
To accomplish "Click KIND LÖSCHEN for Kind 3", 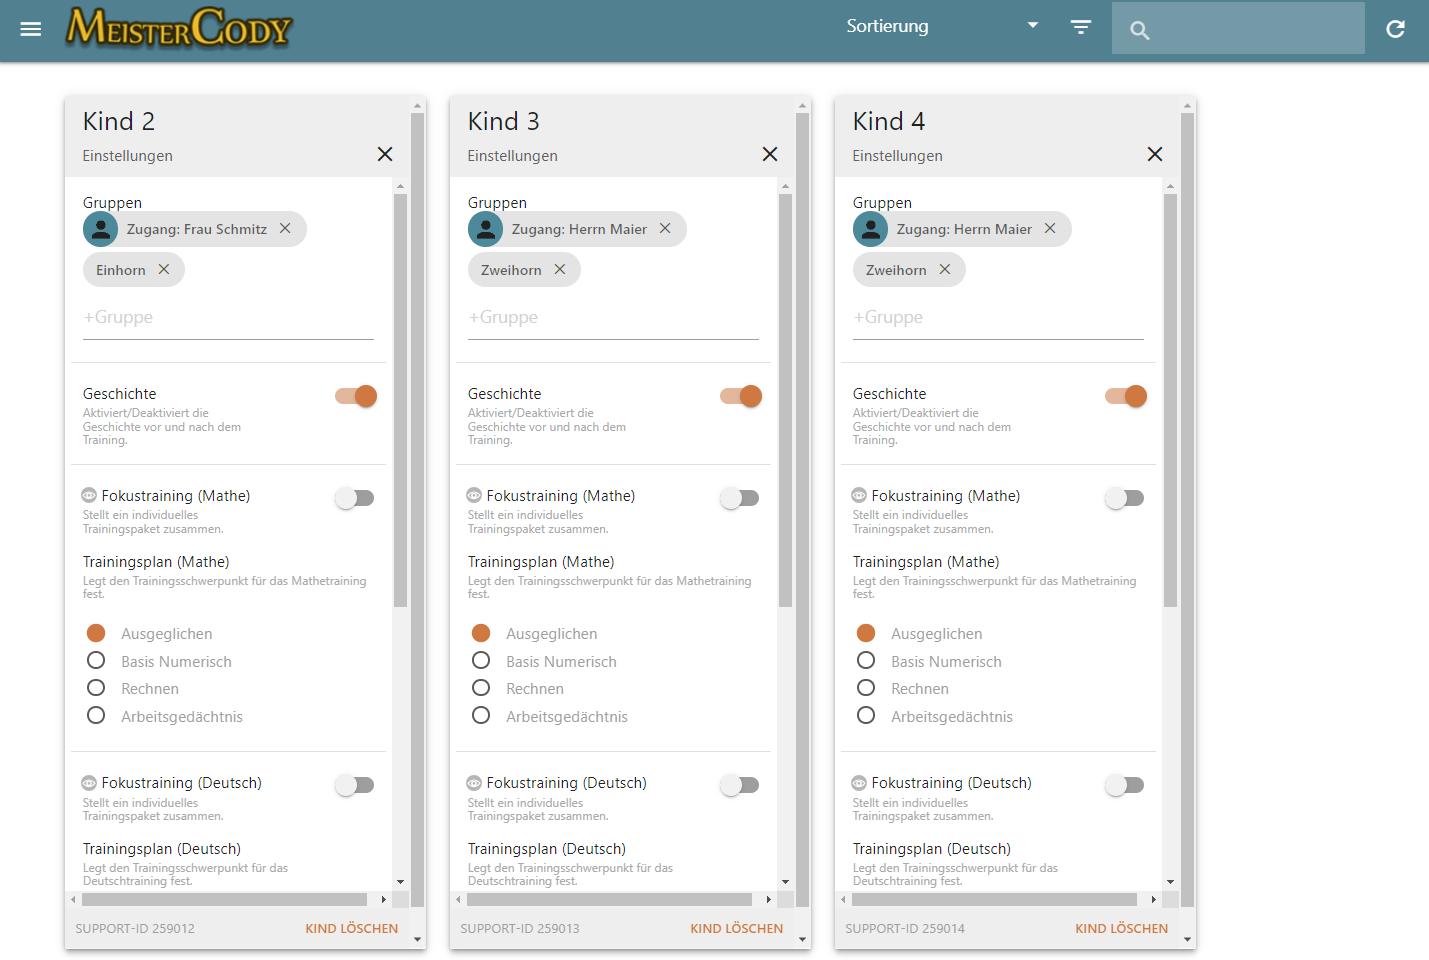I will pyautogui.click(x=737, y=928).
